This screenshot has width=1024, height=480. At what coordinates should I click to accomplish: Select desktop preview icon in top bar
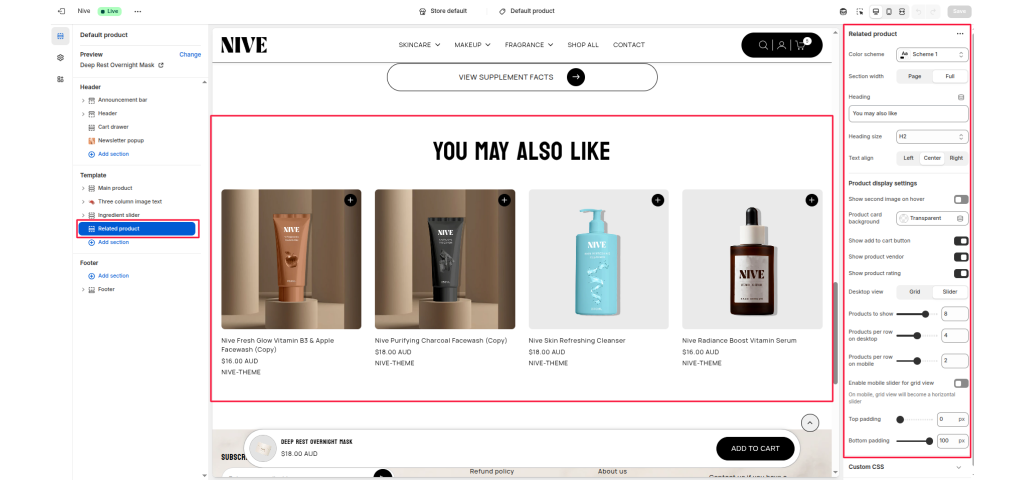pos(876,11)
